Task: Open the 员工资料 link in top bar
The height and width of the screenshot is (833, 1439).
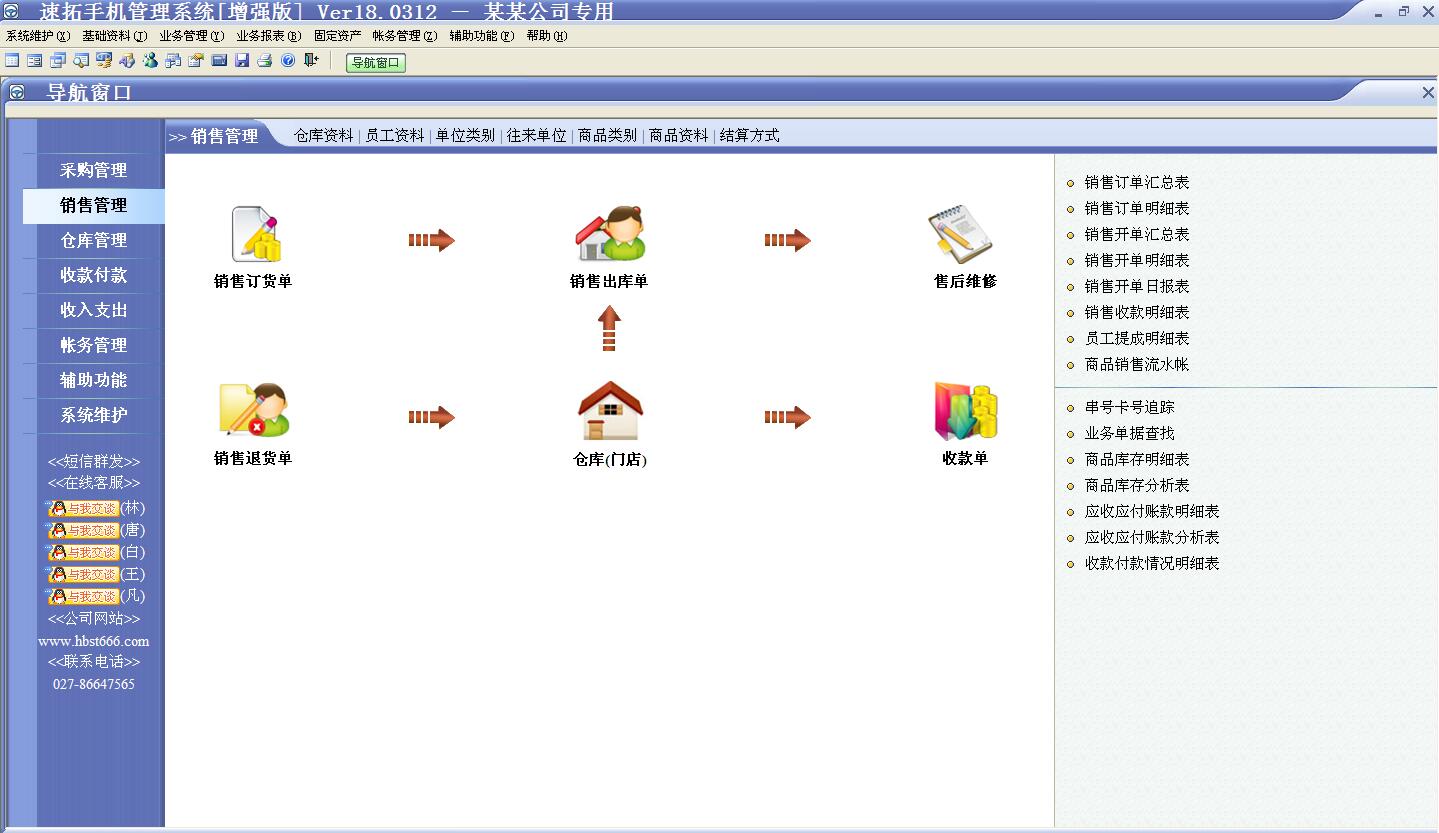Action: (x=395, y=135)
